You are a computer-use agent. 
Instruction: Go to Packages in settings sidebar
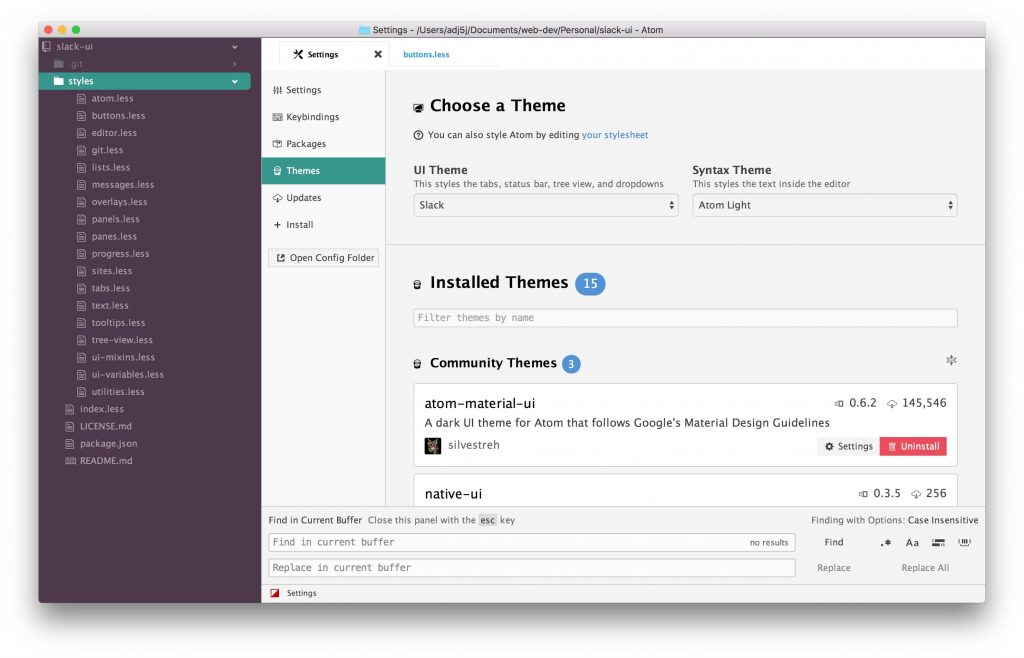(x=305, y=144)
